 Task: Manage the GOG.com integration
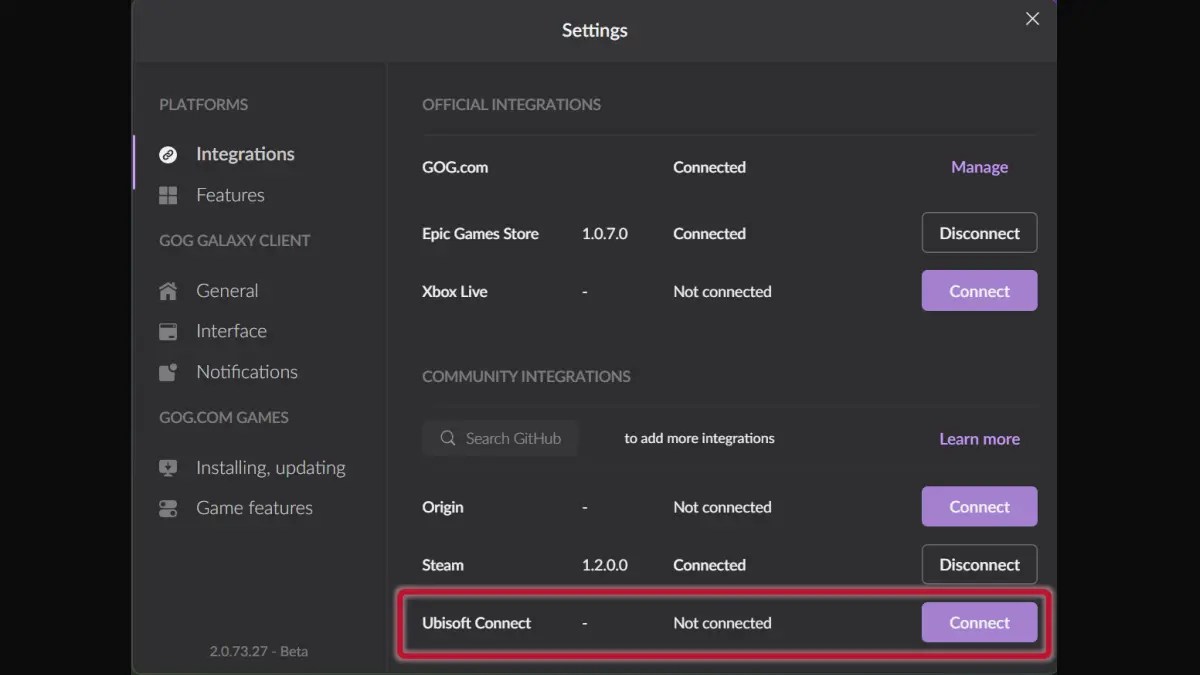[979, 166]
